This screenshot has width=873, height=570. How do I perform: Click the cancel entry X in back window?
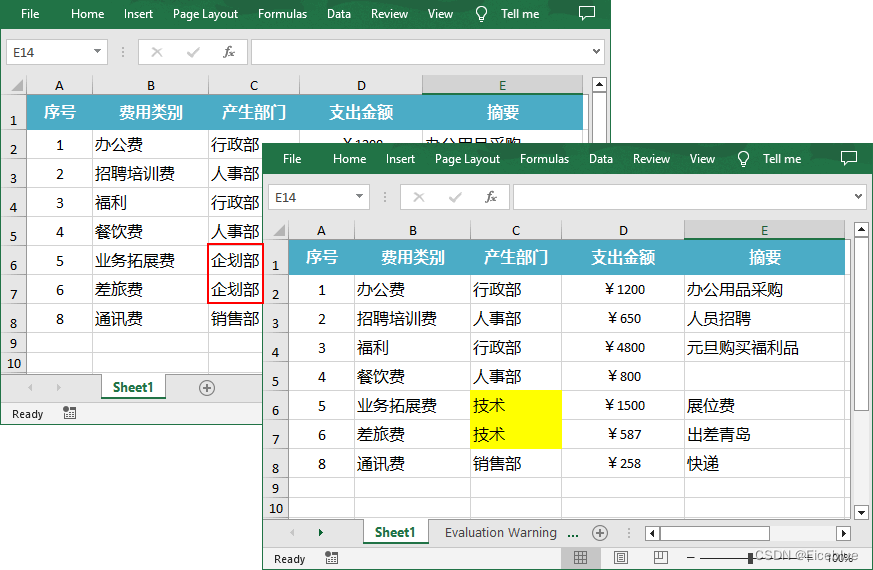click(x=157, y=52)
